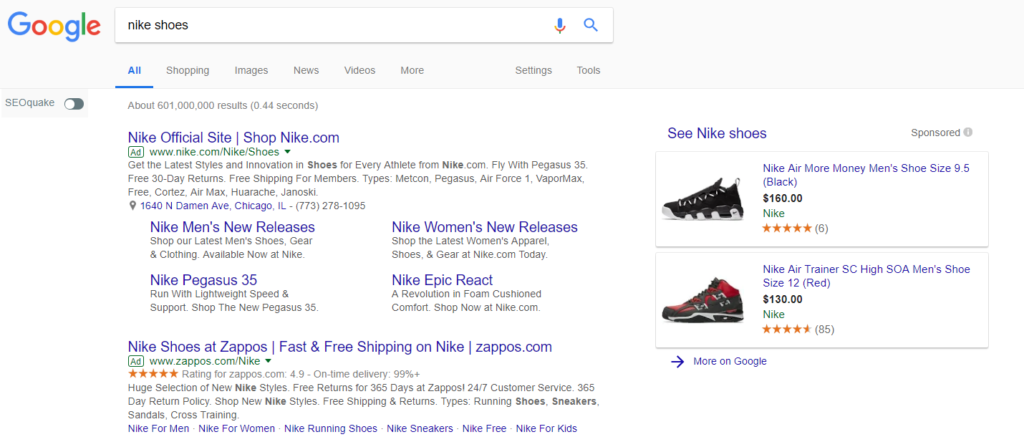The height and width of the screenshot is (442, 1024).
Task: Click the results count text
Action: pyautogui.click(x=223, y=105)
